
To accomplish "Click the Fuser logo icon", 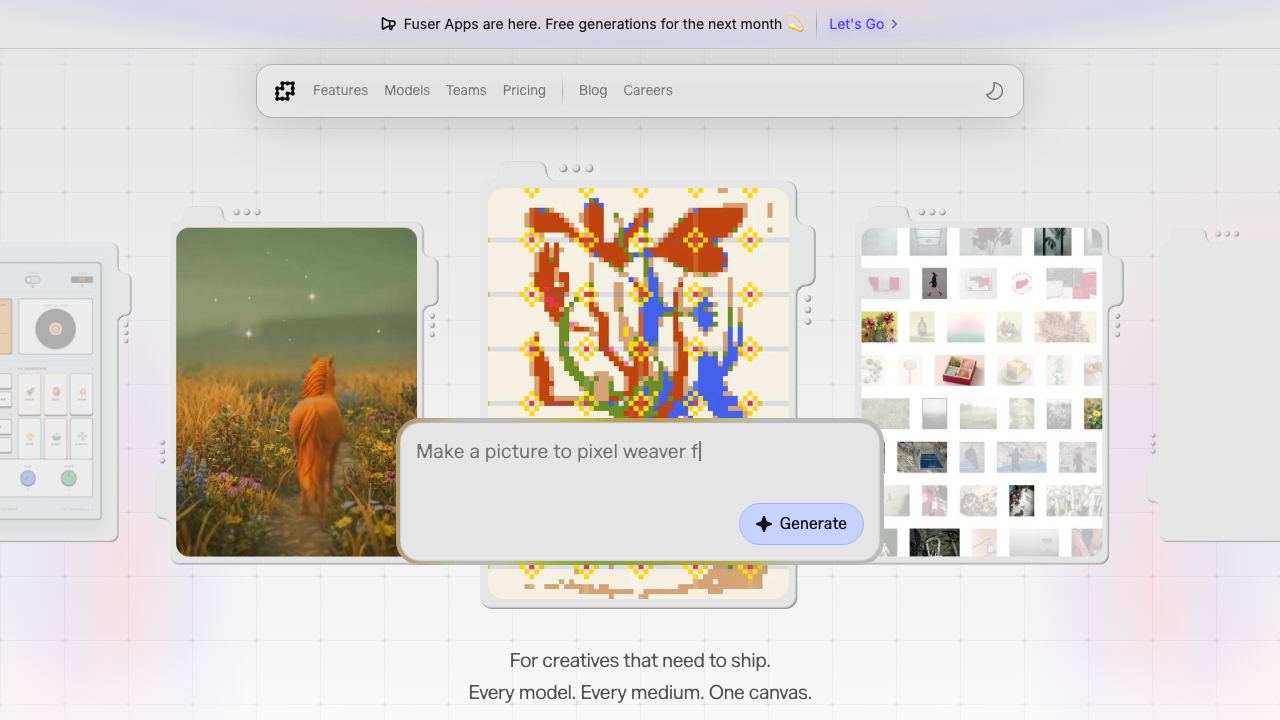I will click(285, 91).
